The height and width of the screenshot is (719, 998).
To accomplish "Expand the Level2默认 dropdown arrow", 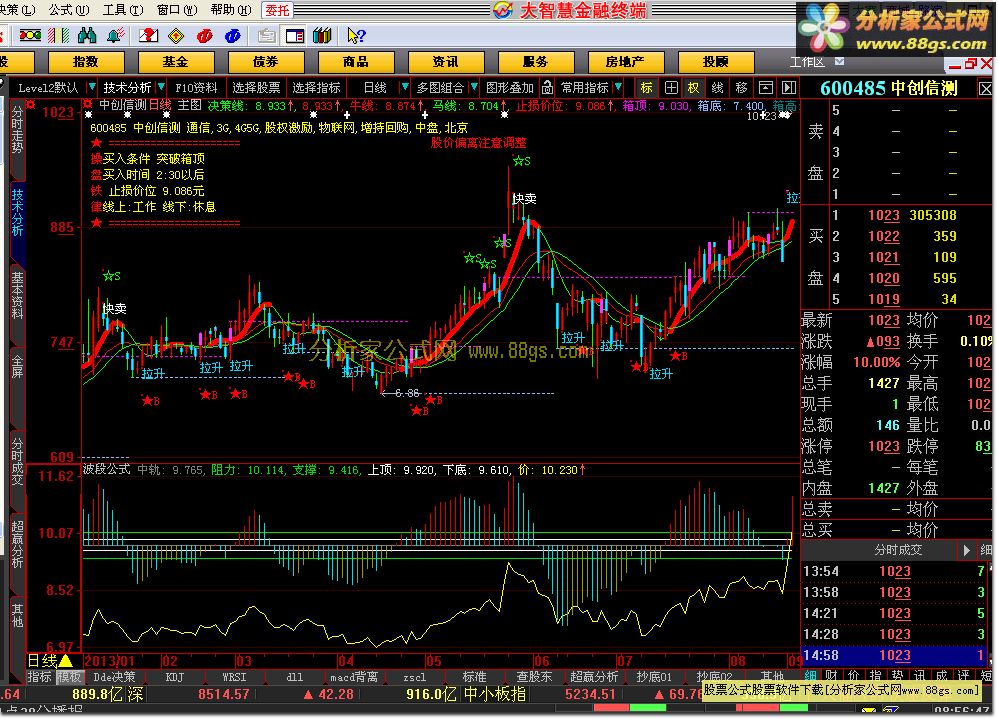I will [92, 87].
